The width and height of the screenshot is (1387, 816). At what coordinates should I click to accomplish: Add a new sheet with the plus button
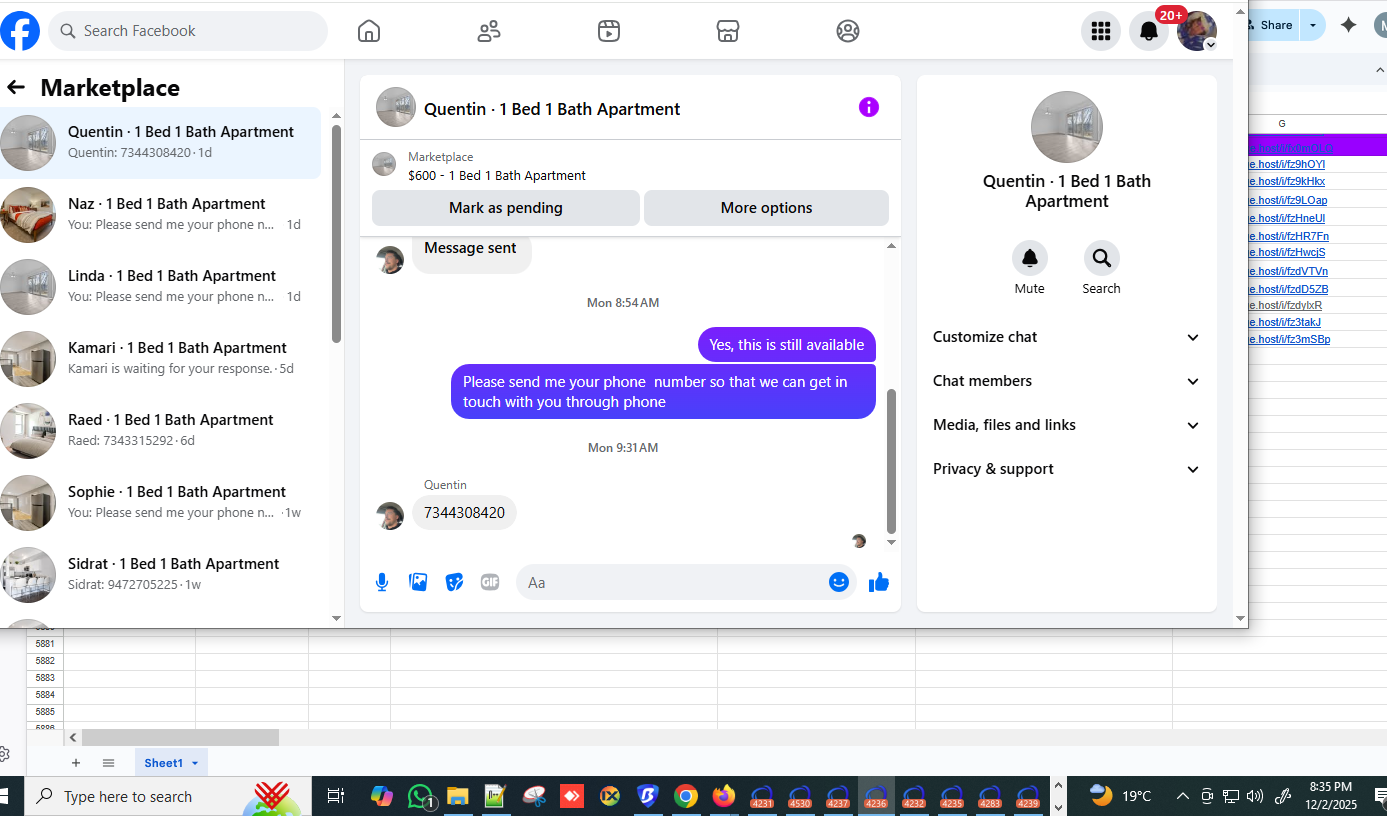point(76,763)
